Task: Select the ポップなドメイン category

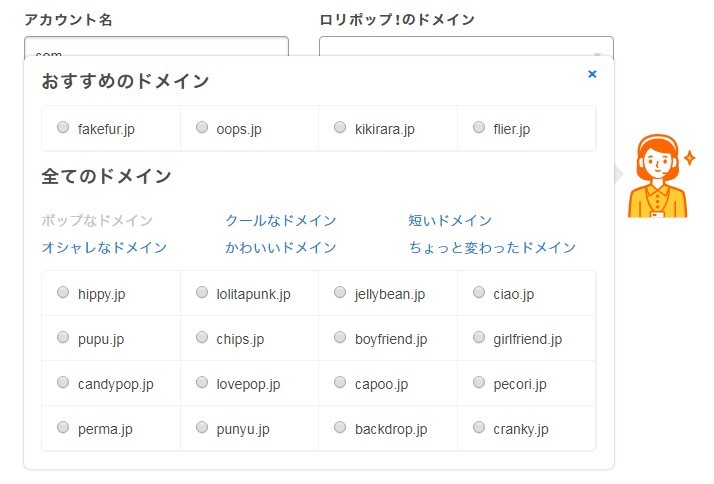Action: (97, 221)
